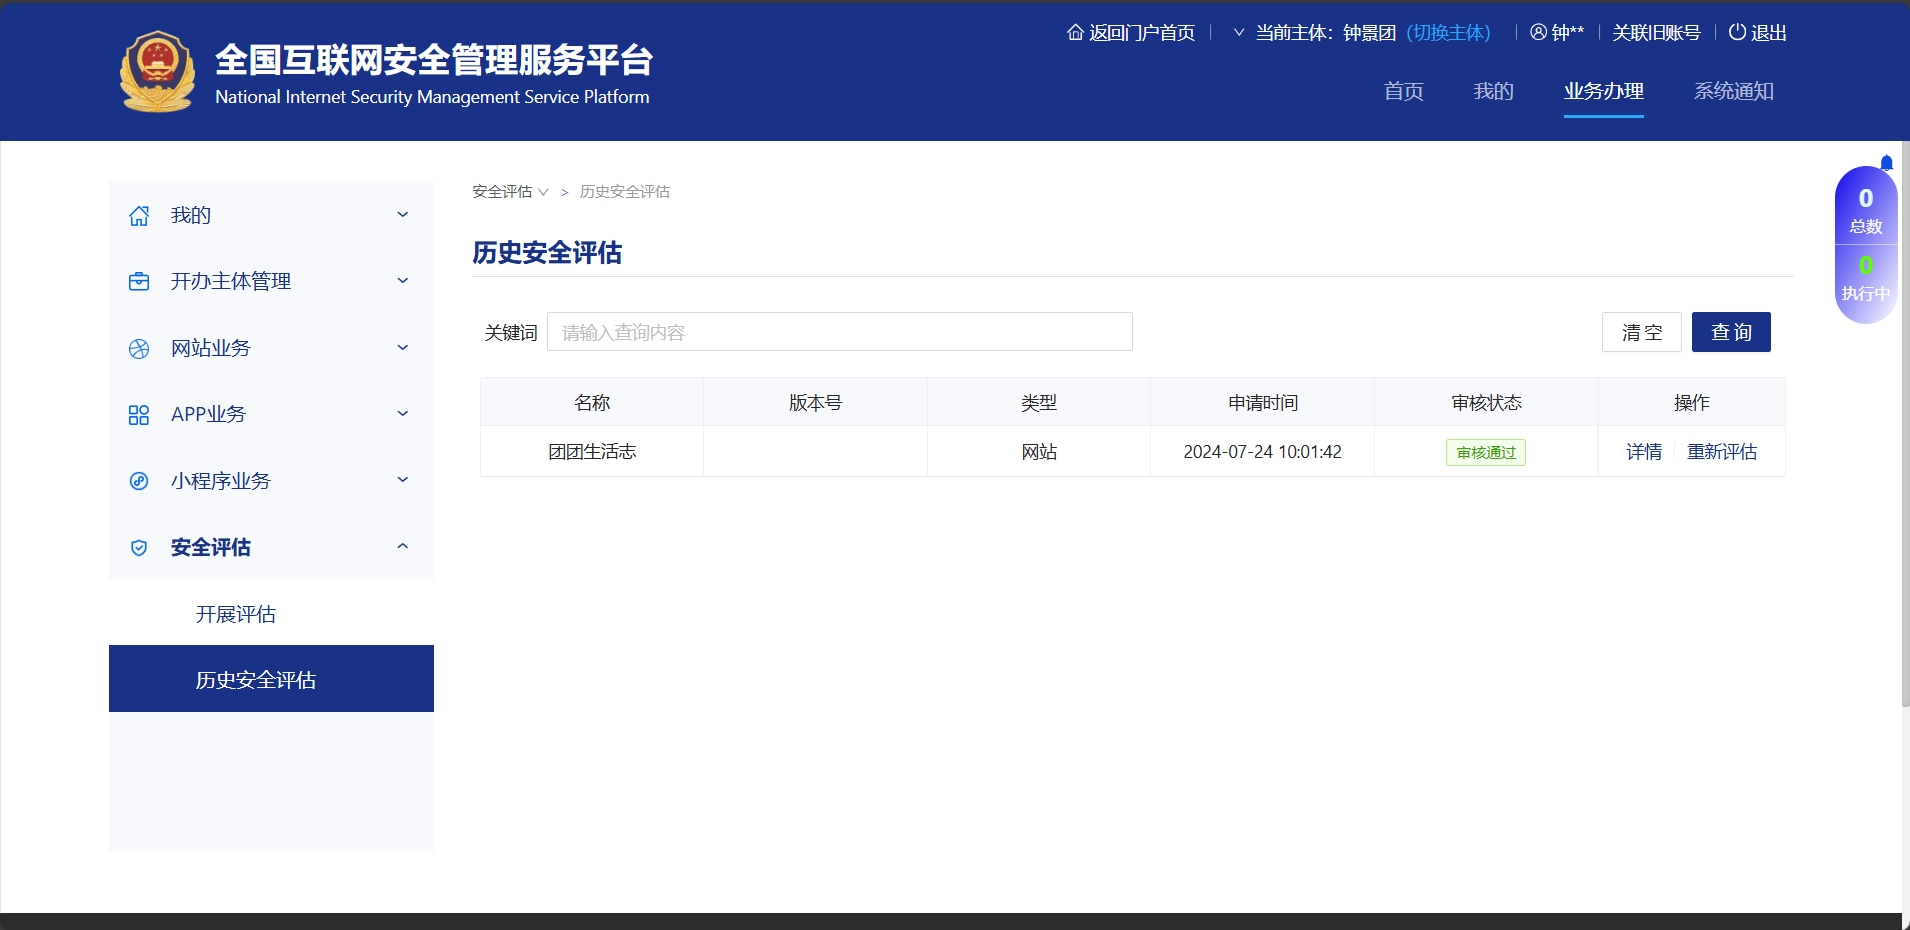This screenshot has width=1910, height=930.
Task: Click the 重新评估 link for 团团生活志
Action: [x=1721, y=452]
